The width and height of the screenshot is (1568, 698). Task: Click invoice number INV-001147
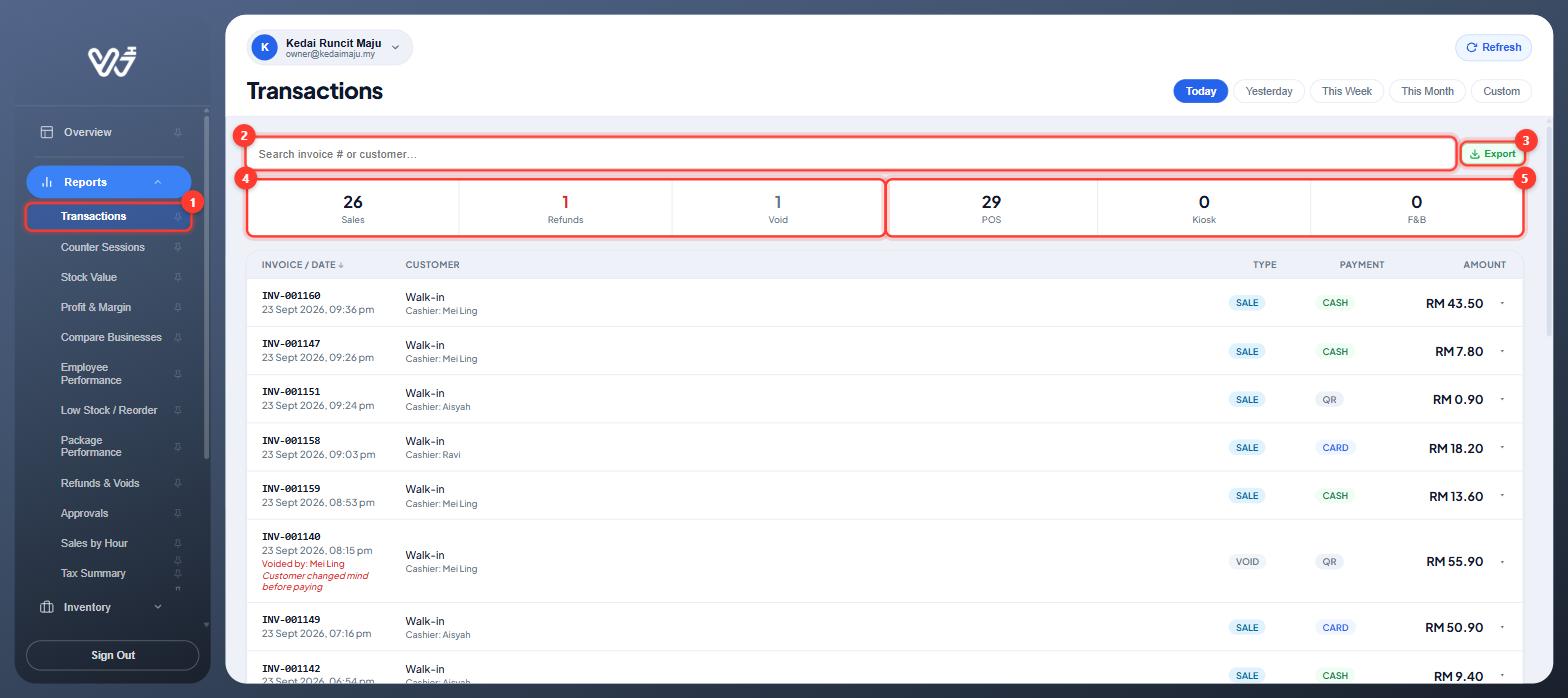click(291, 344)
